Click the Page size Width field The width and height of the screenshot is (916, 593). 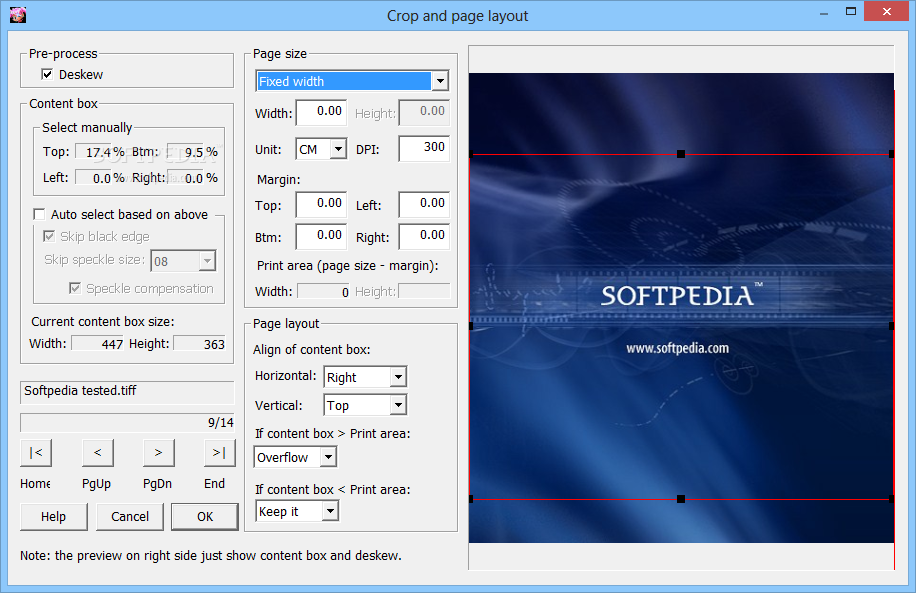pyautogui.click(x=321, y=112)
